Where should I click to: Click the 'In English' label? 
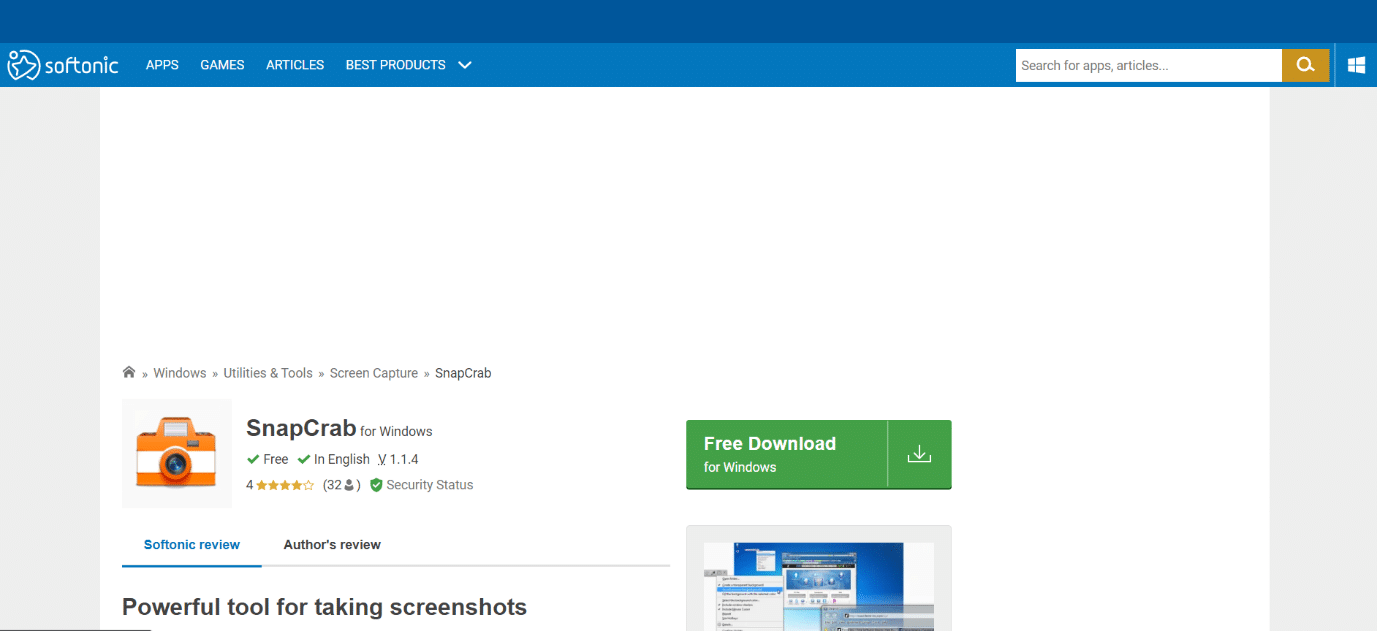tap(342, 459)
